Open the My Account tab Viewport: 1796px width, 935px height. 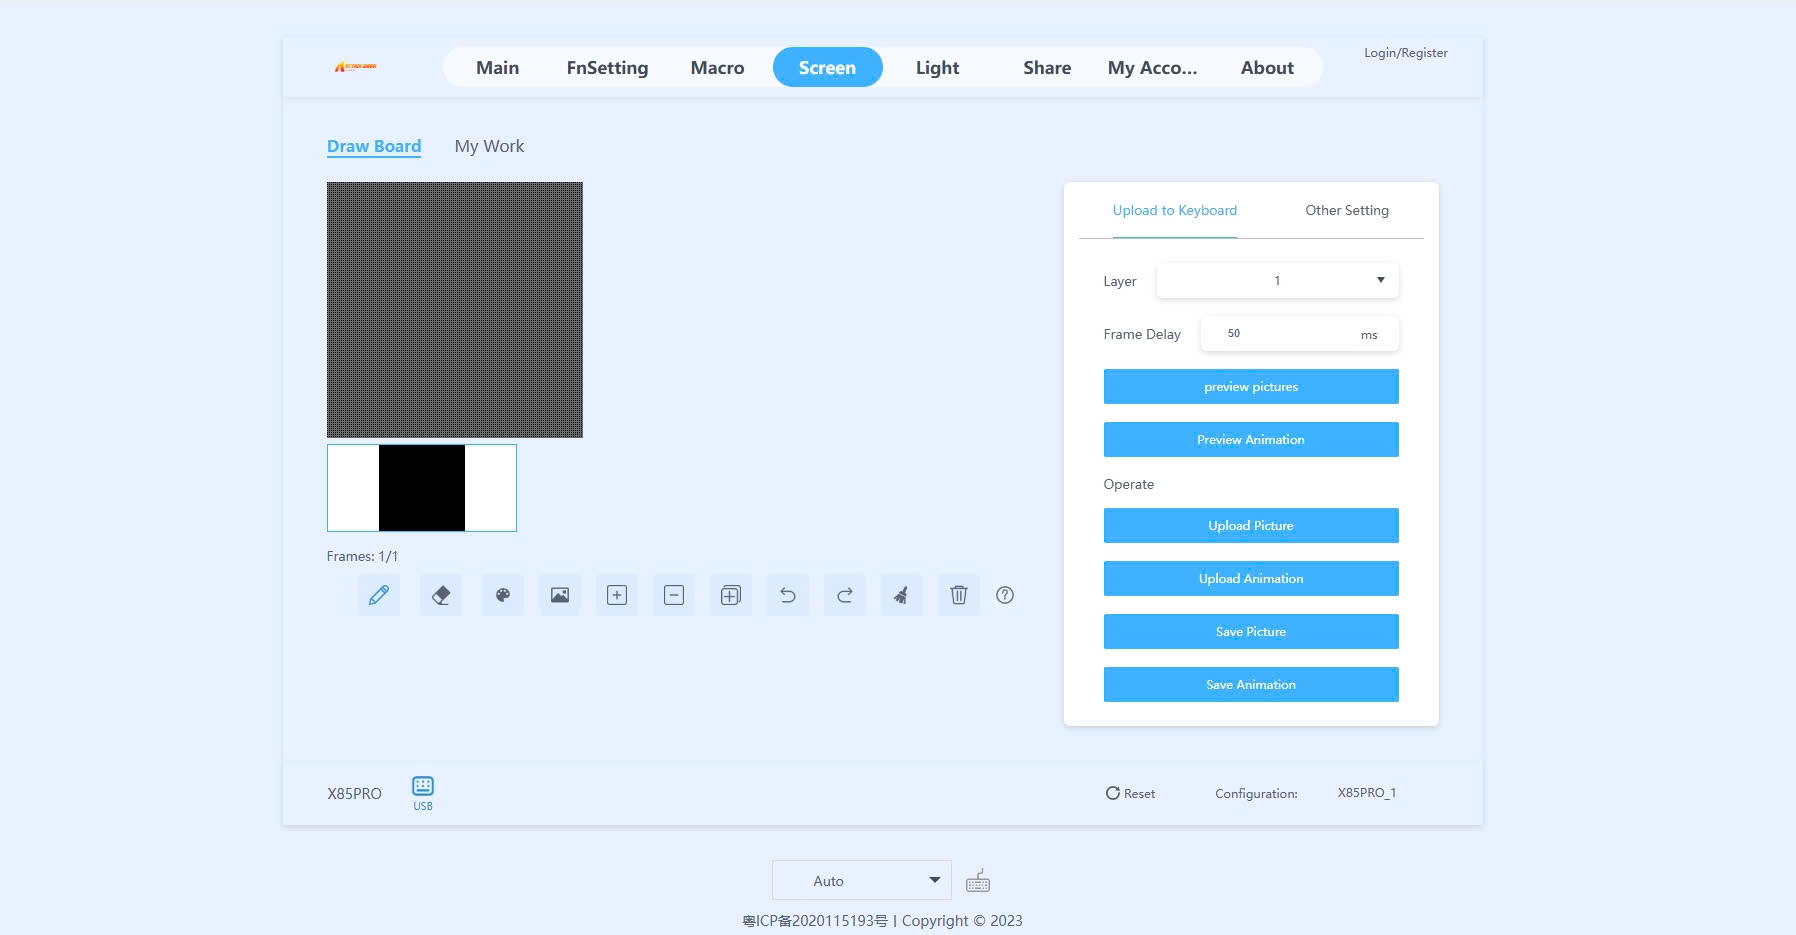[1152, 67]
